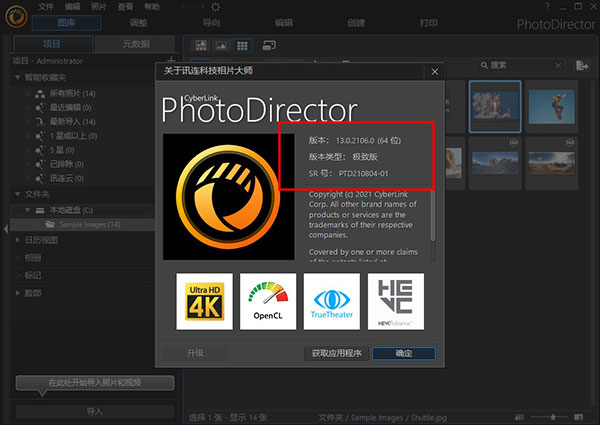Screen dimensions: 600x425
Task: Switch to the 导向 module tab
Action: coord(211,23)
